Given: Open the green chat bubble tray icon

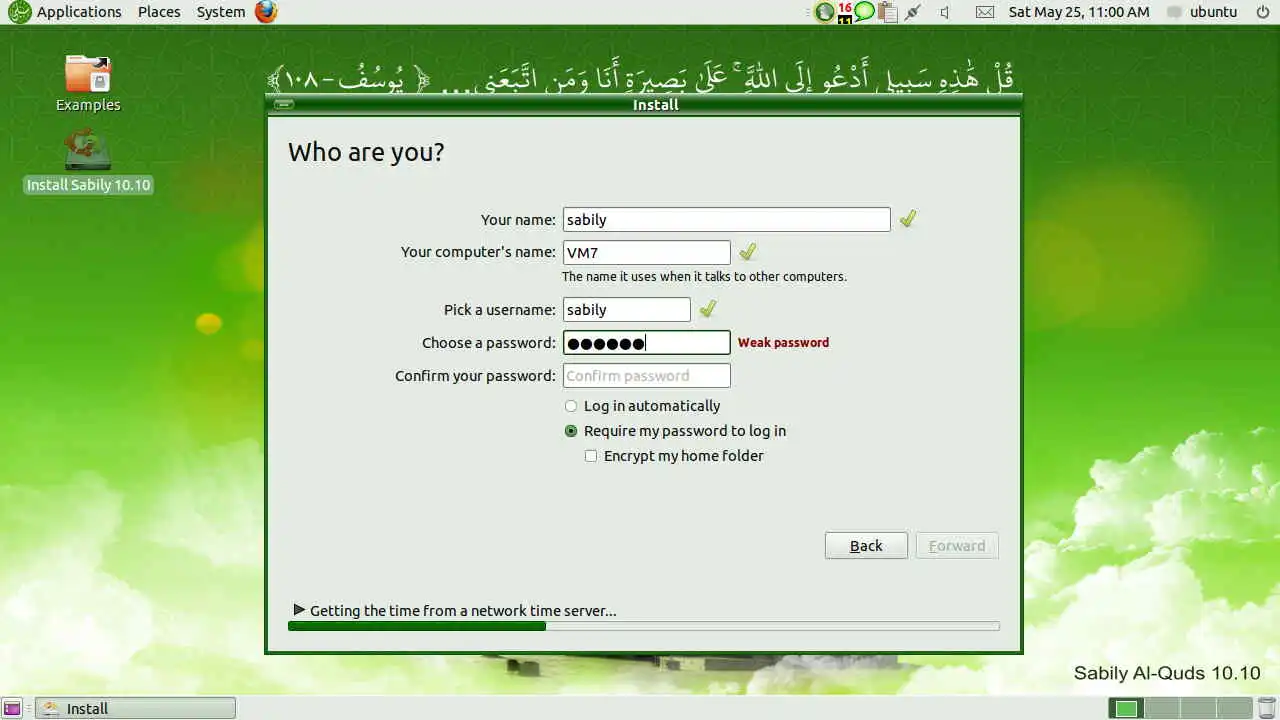Looking at the screenshot, I should 865,12.
